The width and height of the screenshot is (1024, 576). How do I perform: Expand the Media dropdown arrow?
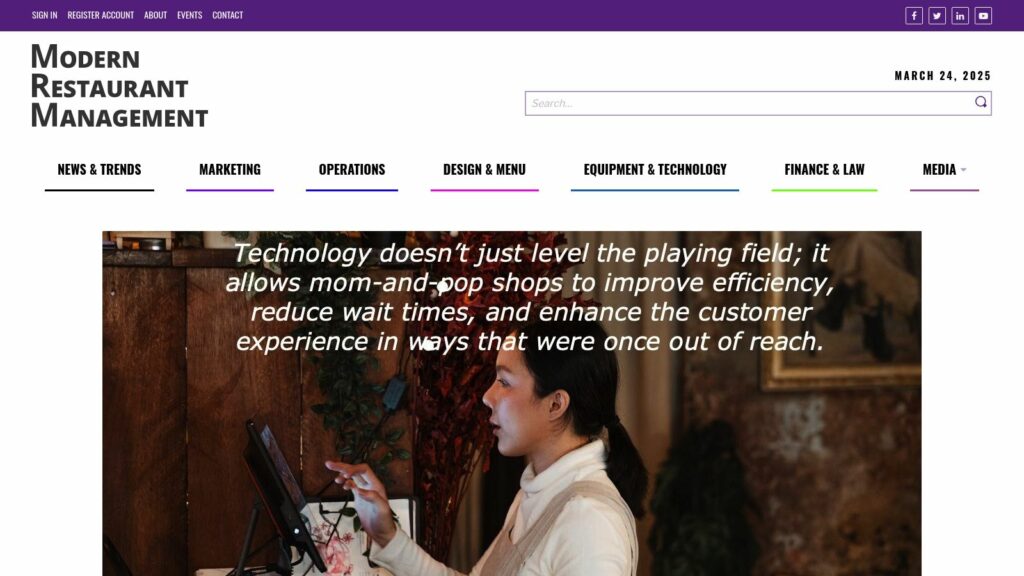tap(963, 170)
